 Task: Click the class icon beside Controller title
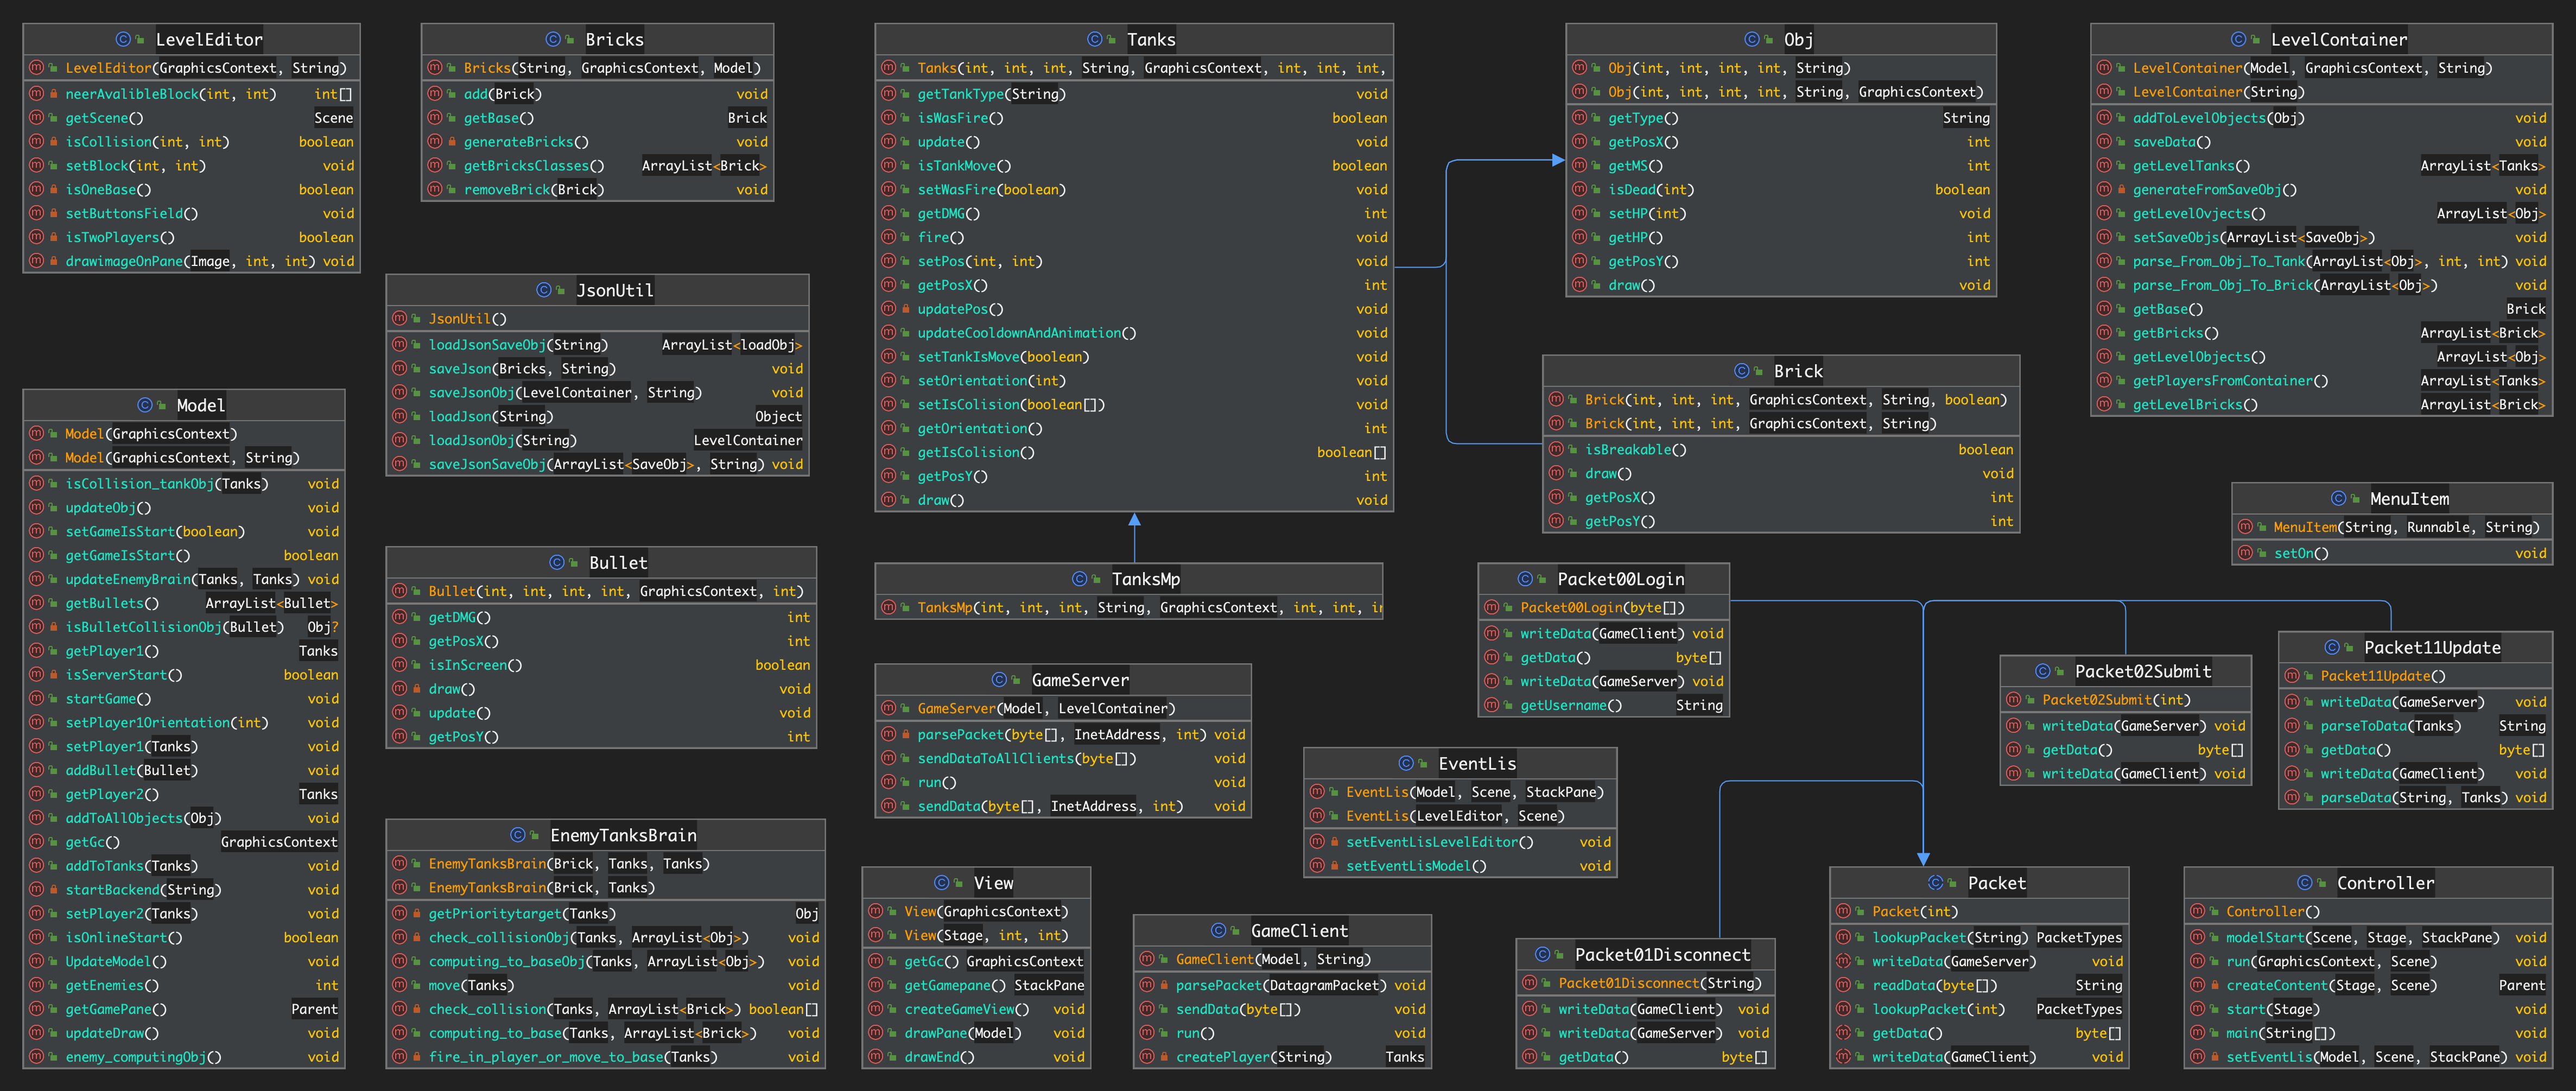tap(2304, 883)
